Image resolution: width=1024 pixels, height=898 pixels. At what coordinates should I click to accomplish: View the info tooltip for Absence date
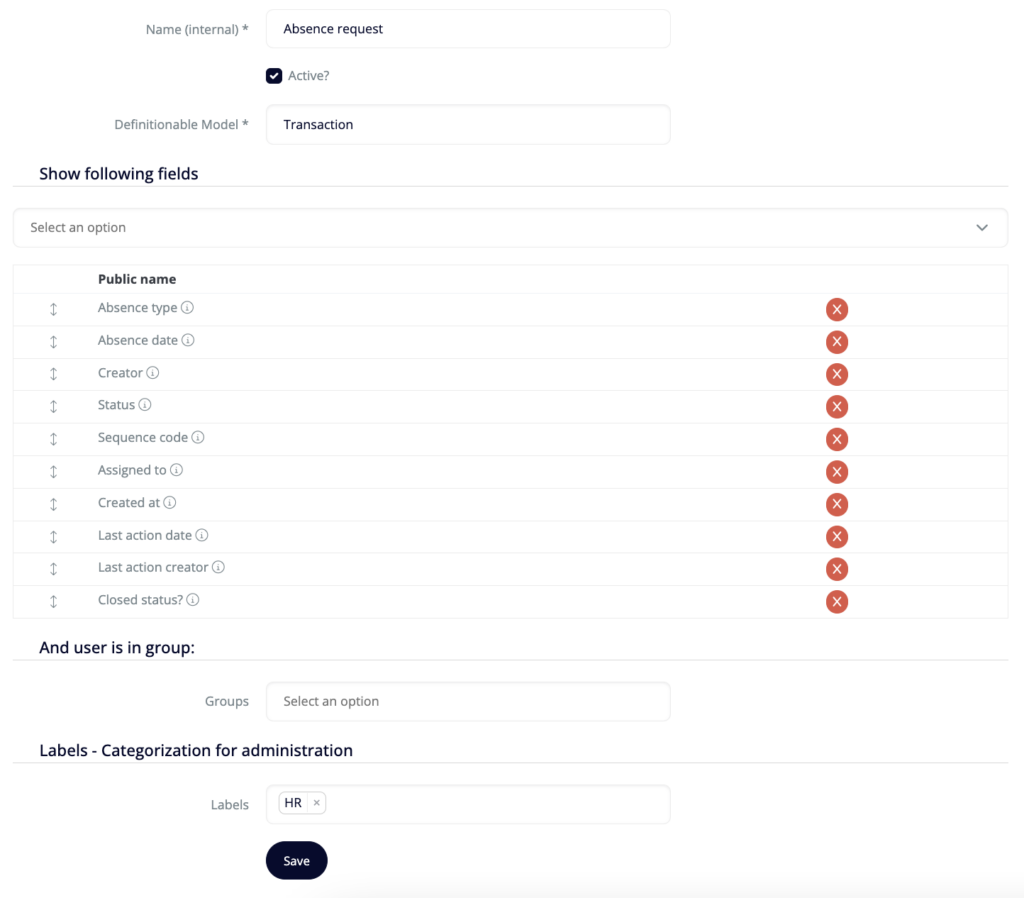tap(190, 340)
